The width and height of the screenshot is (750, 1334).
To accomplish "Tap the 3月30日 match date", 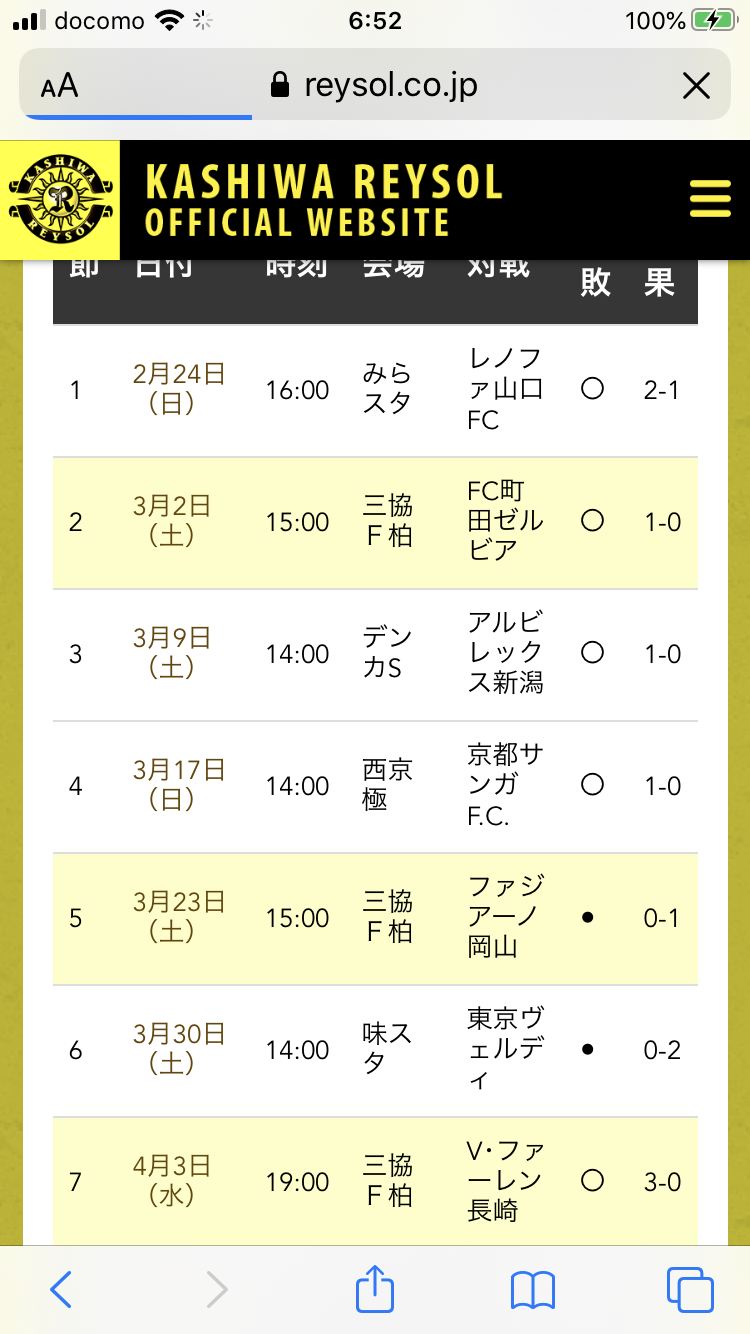I will tap(179, 1049).
